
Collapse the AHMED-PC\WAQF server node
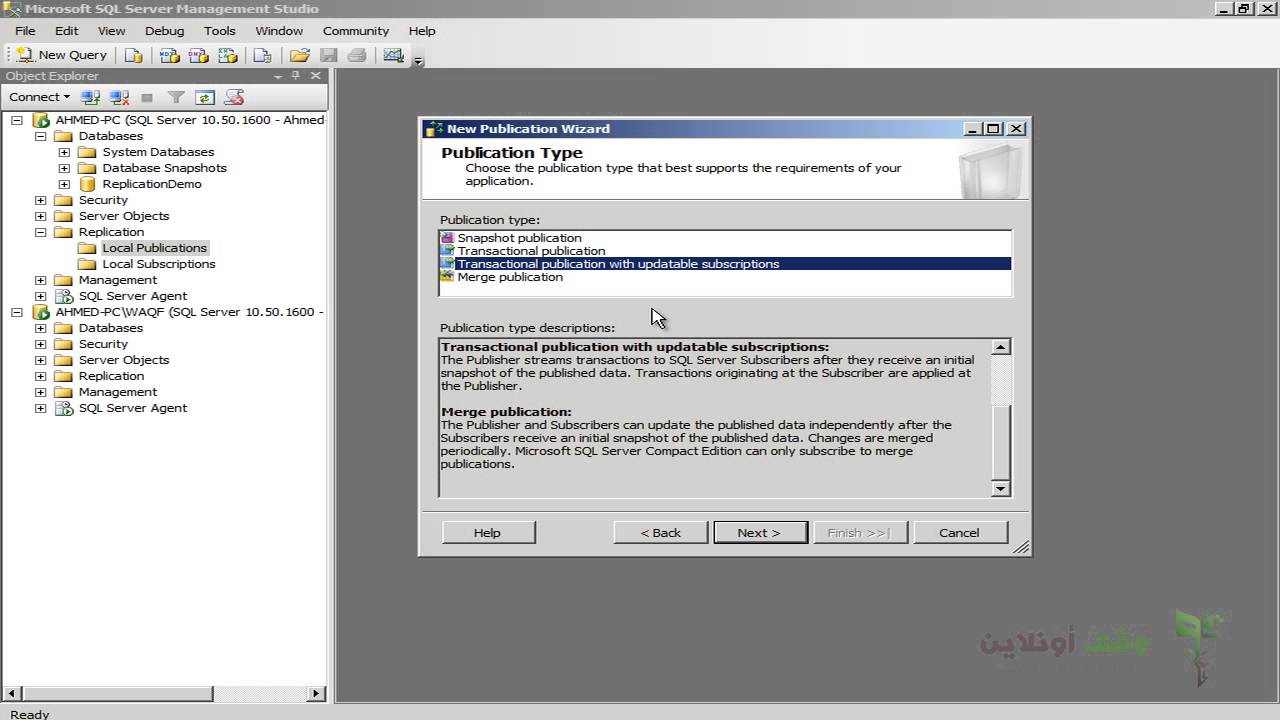17,312
